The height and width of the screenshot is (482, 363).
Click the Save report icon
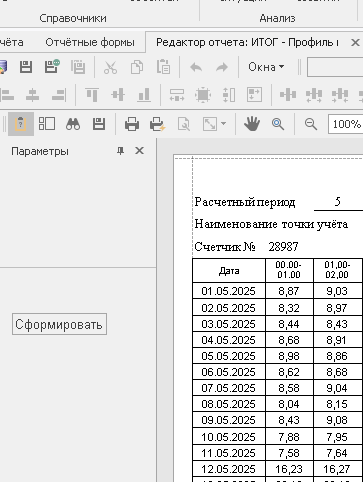[26, 67]
